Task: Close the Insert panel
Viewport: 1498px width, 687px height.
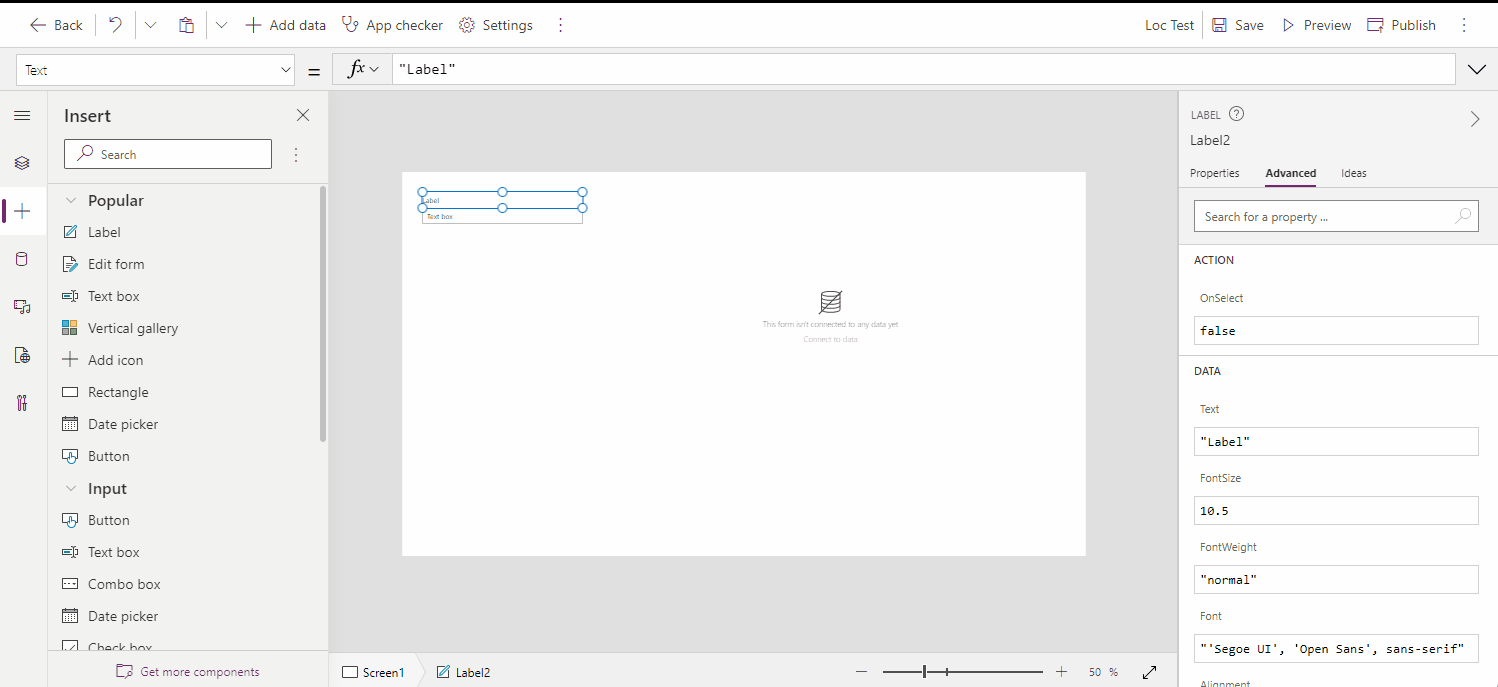Action: (303, 116)
